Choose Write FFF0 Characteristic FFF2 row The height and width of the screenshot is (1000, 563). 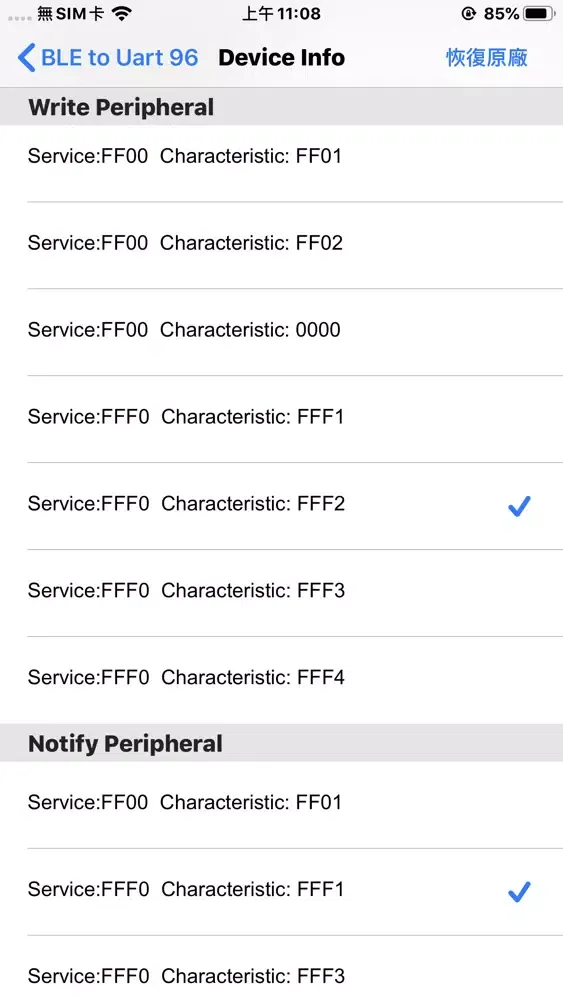click(x=281, y=506)
